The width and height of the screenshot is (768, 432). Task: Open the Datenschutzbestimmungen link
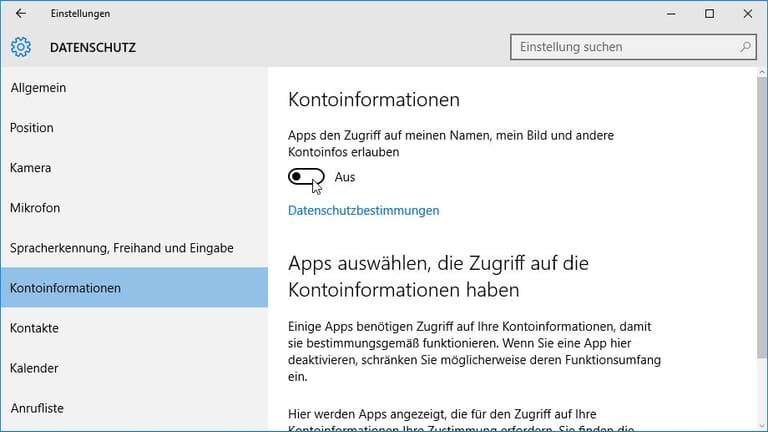click(x=363, y=211)
